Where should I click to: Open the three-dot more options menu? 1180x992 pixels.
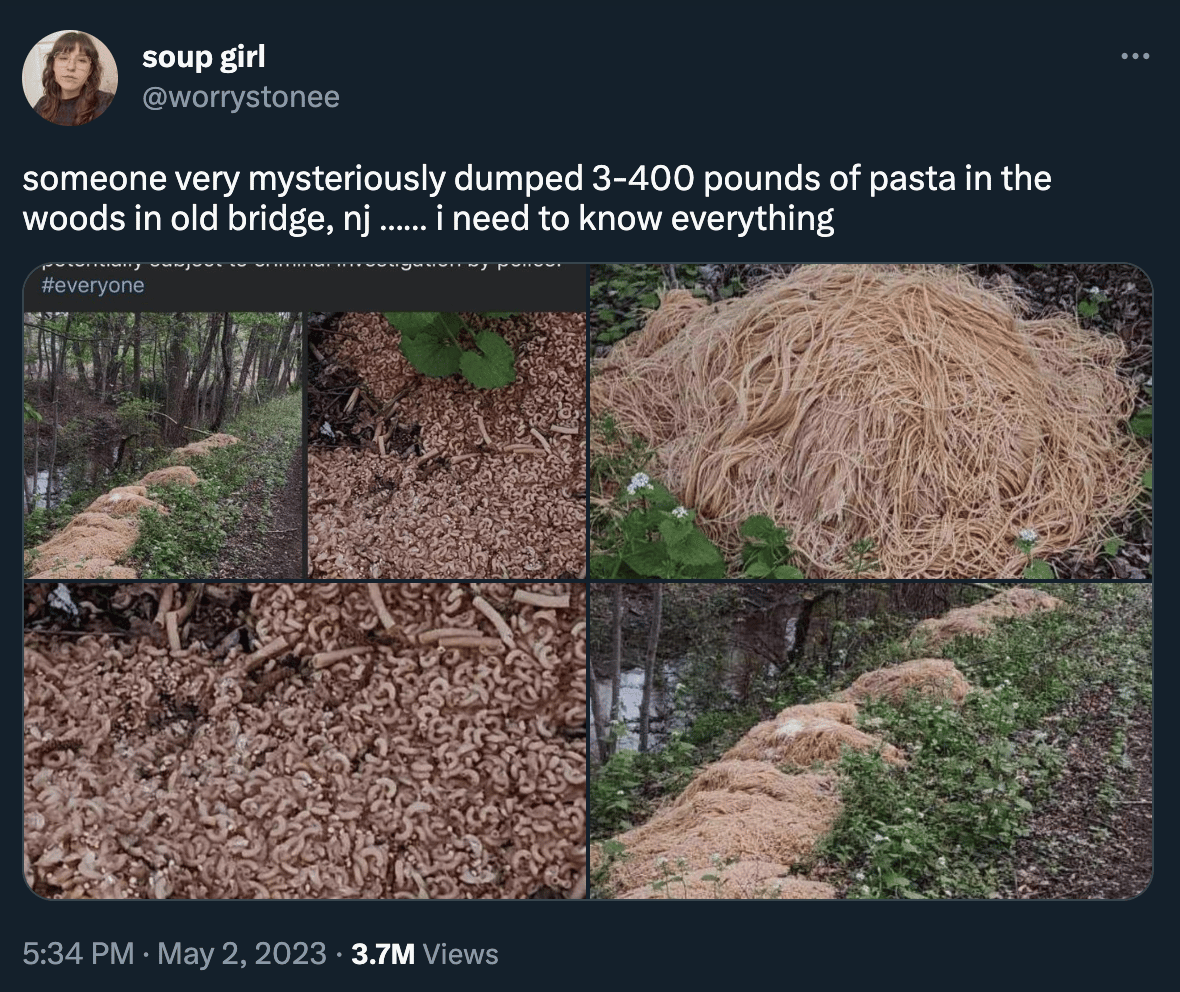point(1134,56)
